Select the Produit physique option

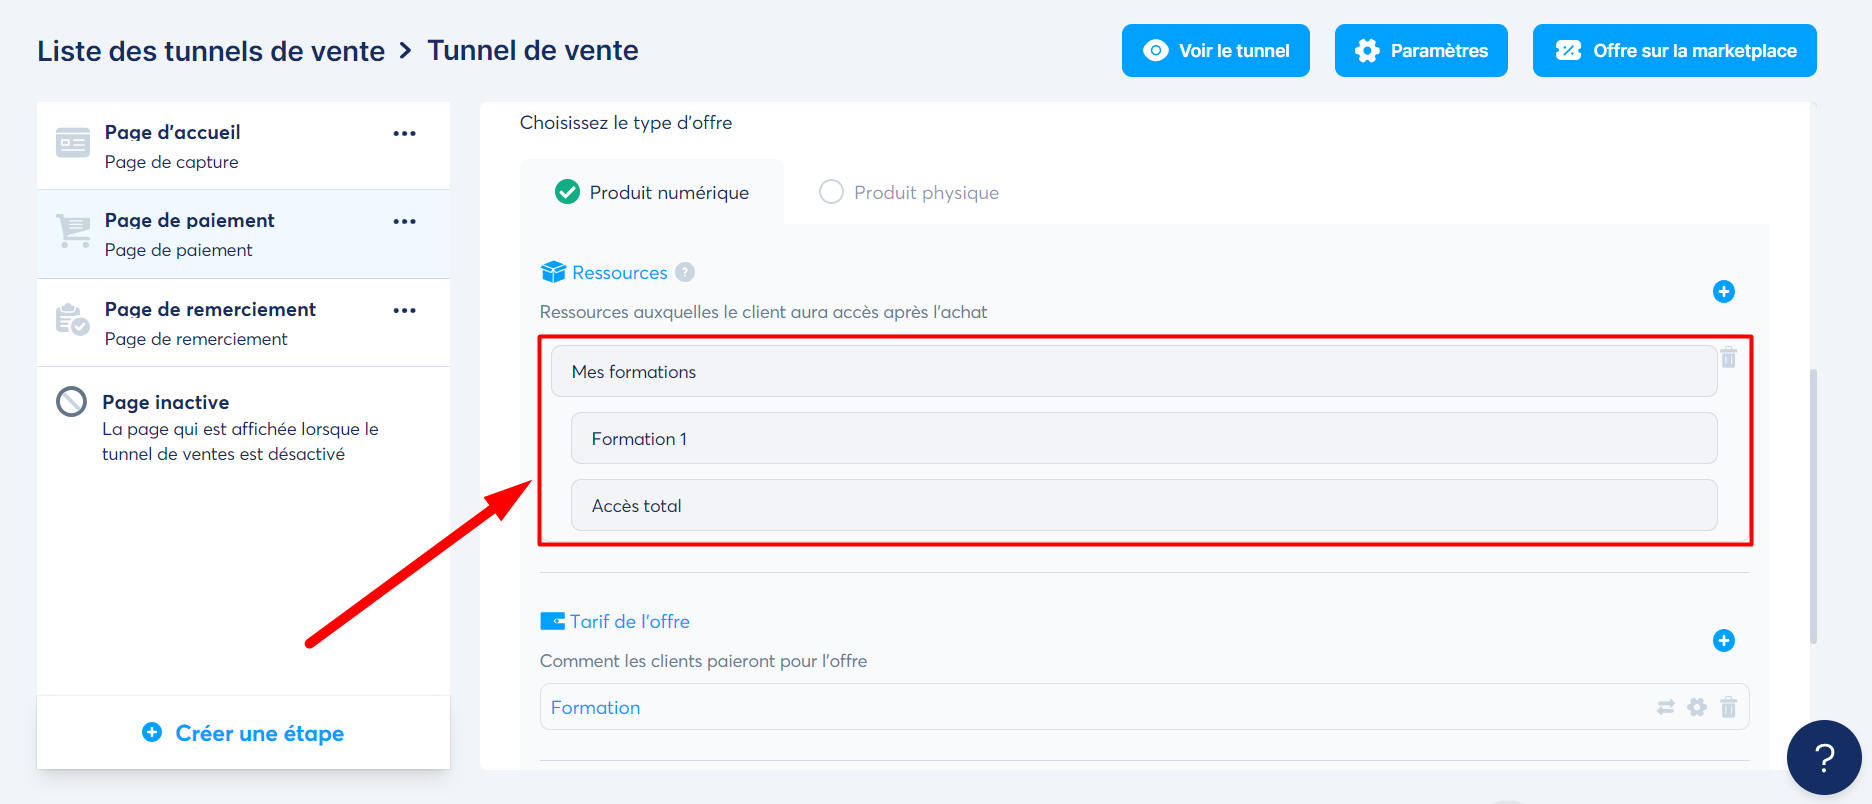coord(831,192)
